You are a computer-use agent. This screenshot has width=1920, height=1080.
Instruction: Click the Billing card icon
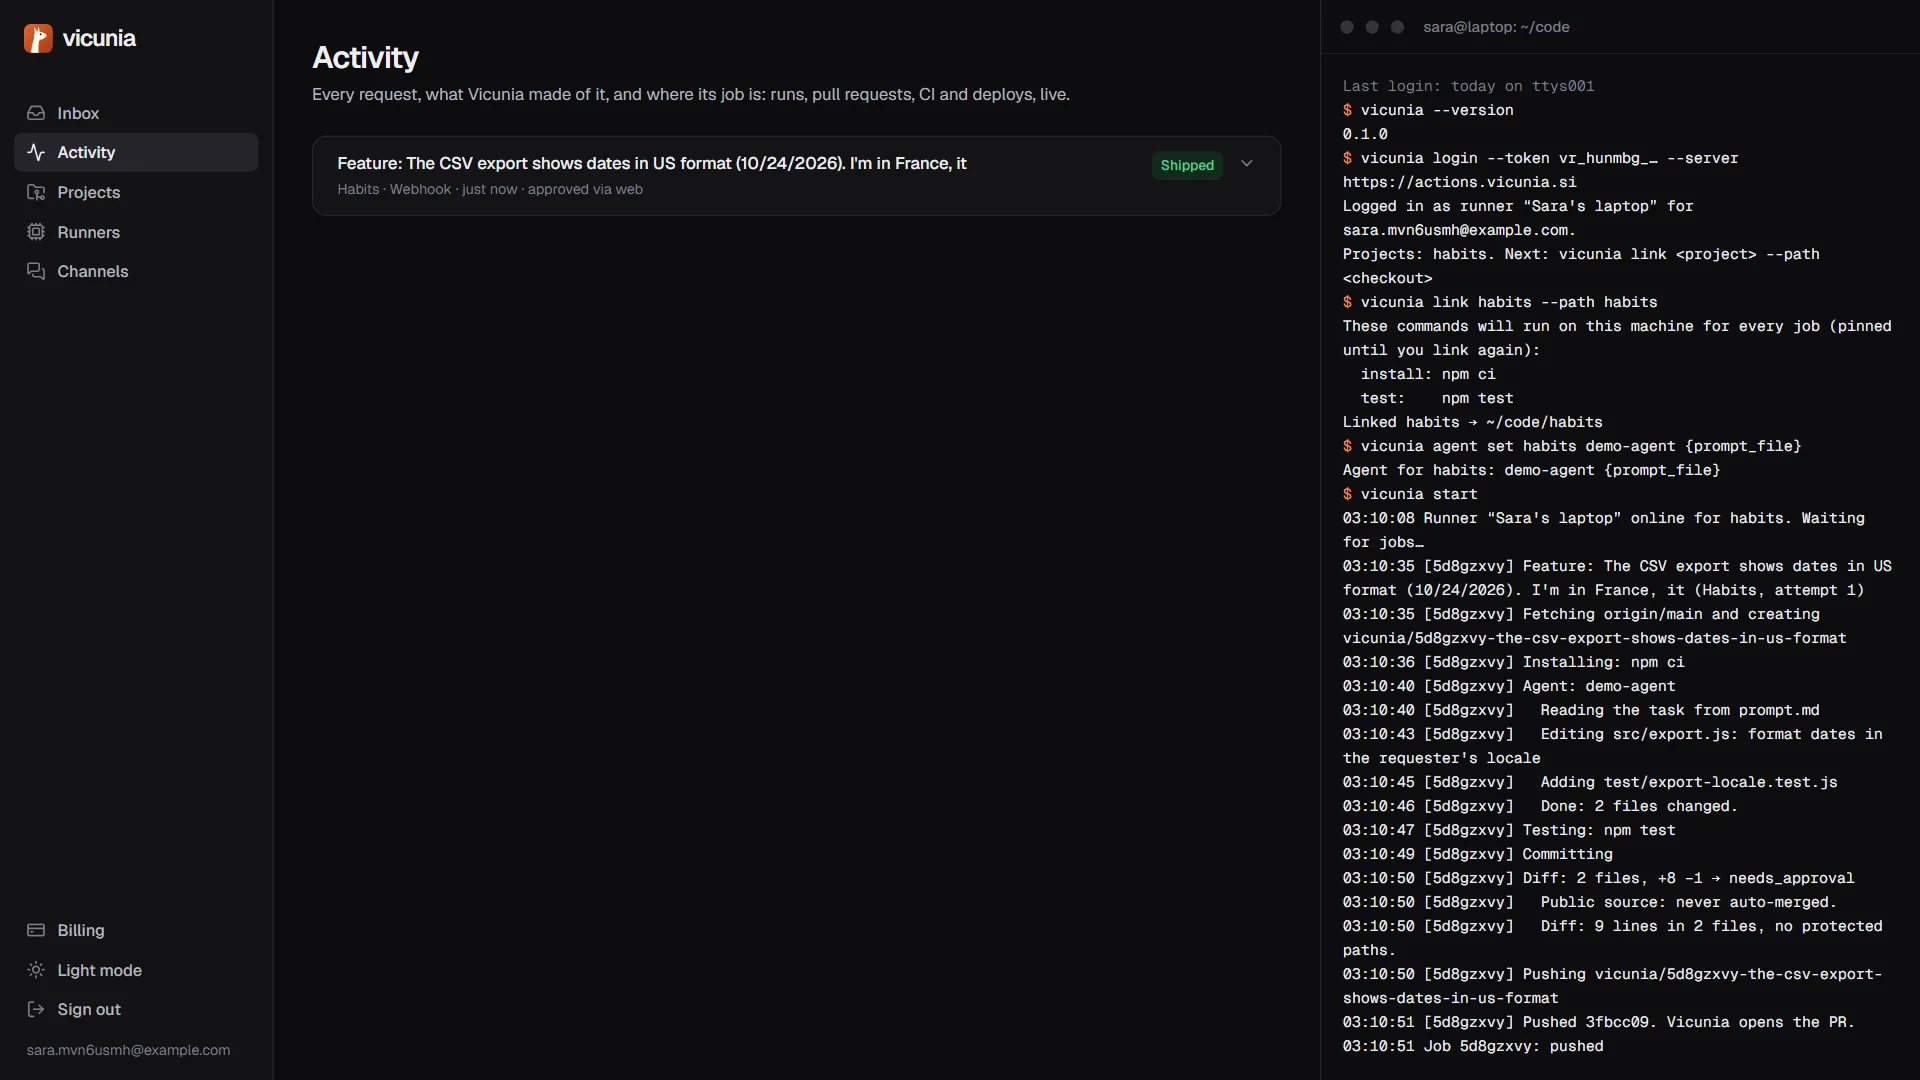(x=36, y=930)
